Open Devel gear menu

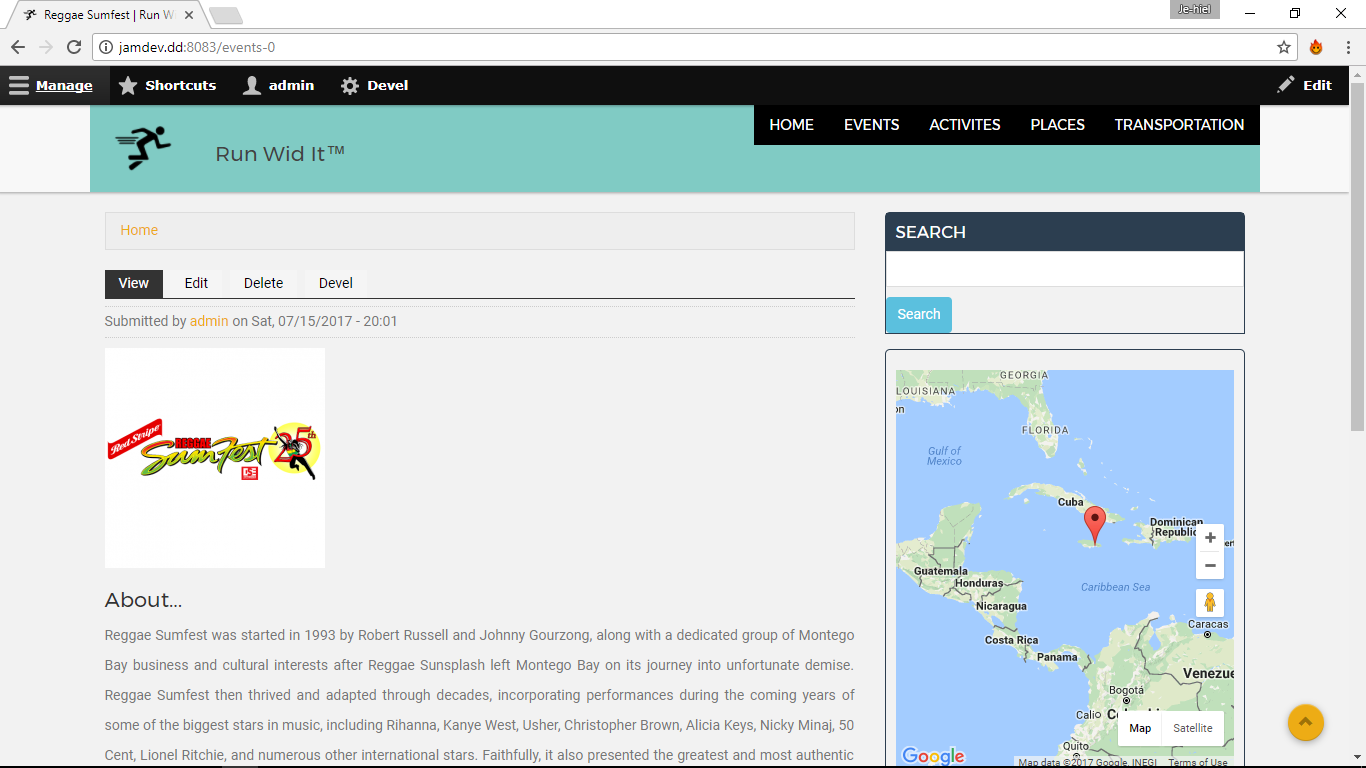coord(374,86)
